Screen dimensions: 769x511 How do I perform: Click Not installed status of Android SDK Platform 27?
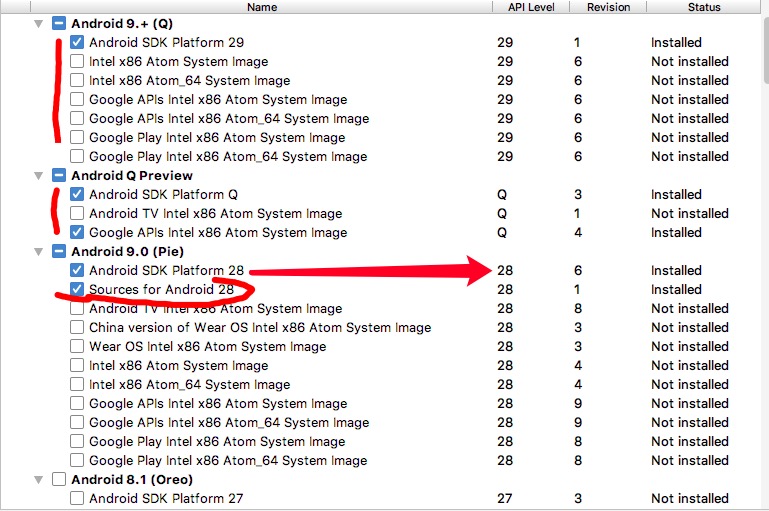[690, 498]
